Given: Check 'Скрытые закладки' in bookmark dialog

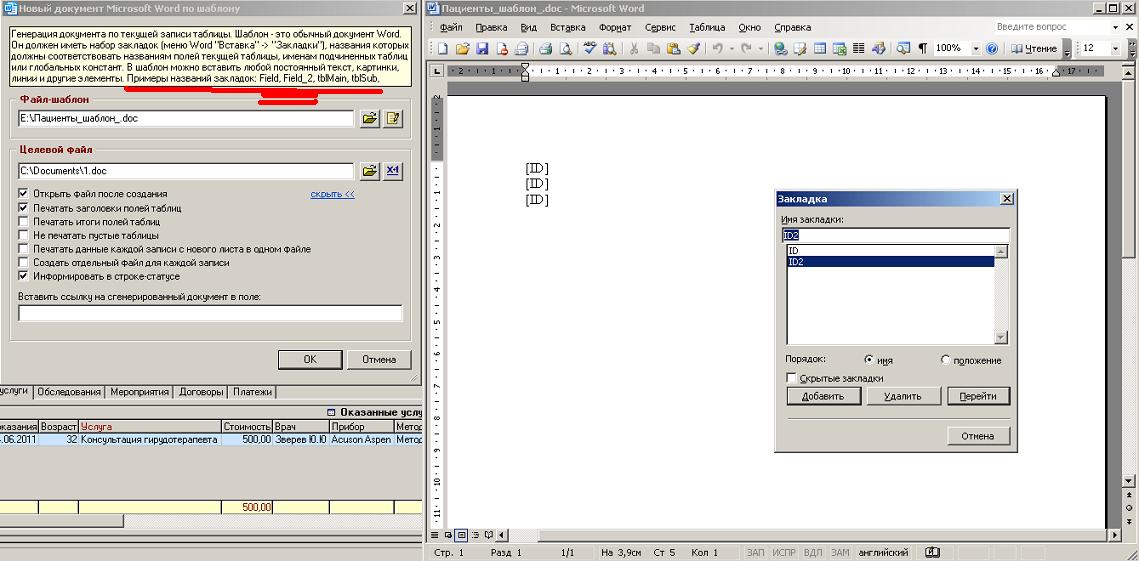Looking at the screenshot, I should point(792,378).
